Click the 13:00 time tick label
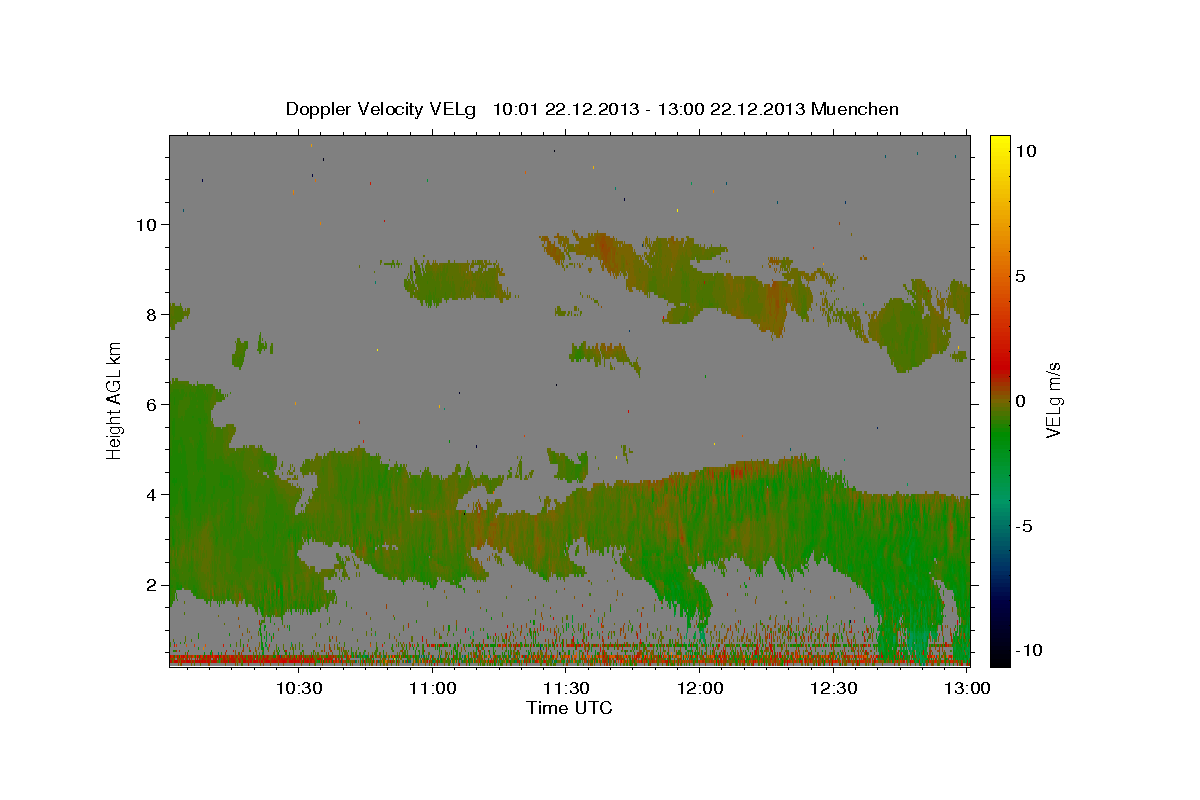Screen dimensions: 1200x800 coord(966,688)
